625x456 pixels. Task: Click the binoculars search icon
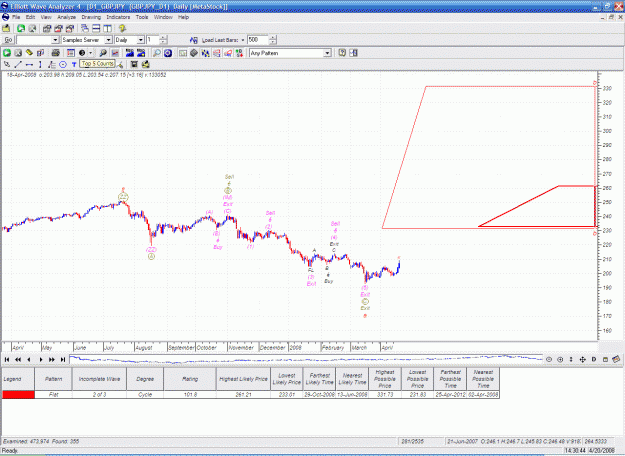(103, 53)
